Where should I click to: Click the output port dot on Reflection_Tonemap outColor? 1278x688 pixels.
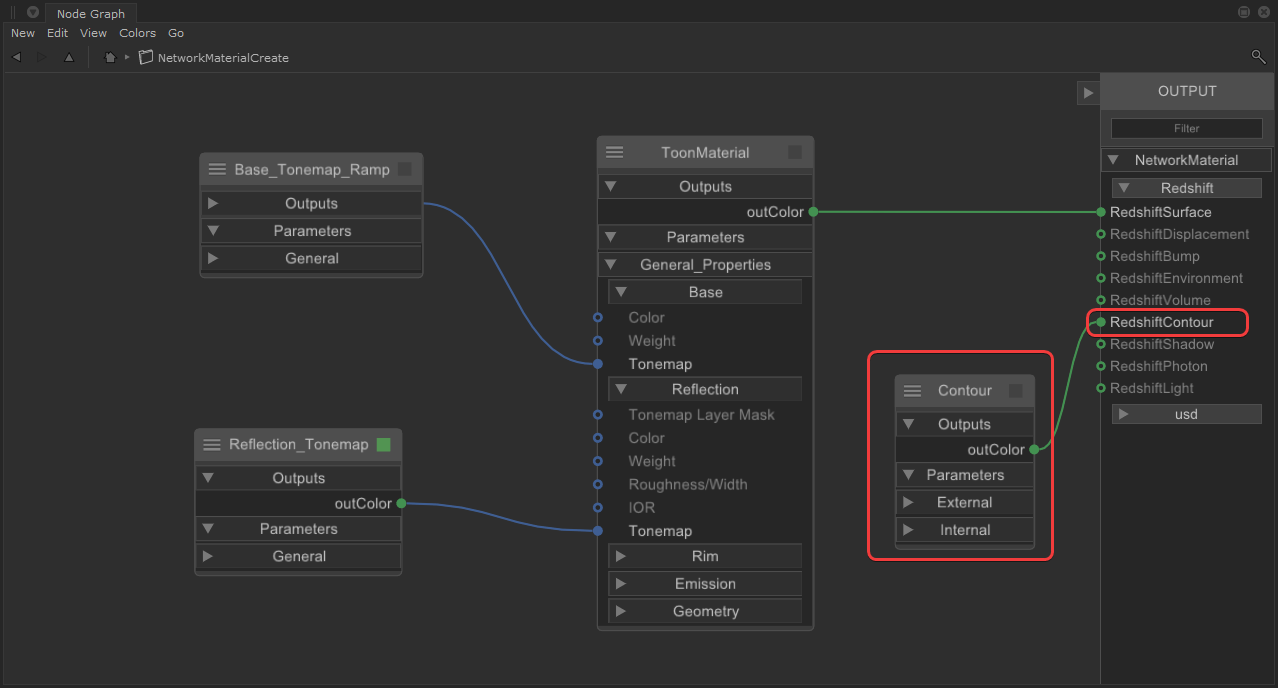[x=401, y=504]
